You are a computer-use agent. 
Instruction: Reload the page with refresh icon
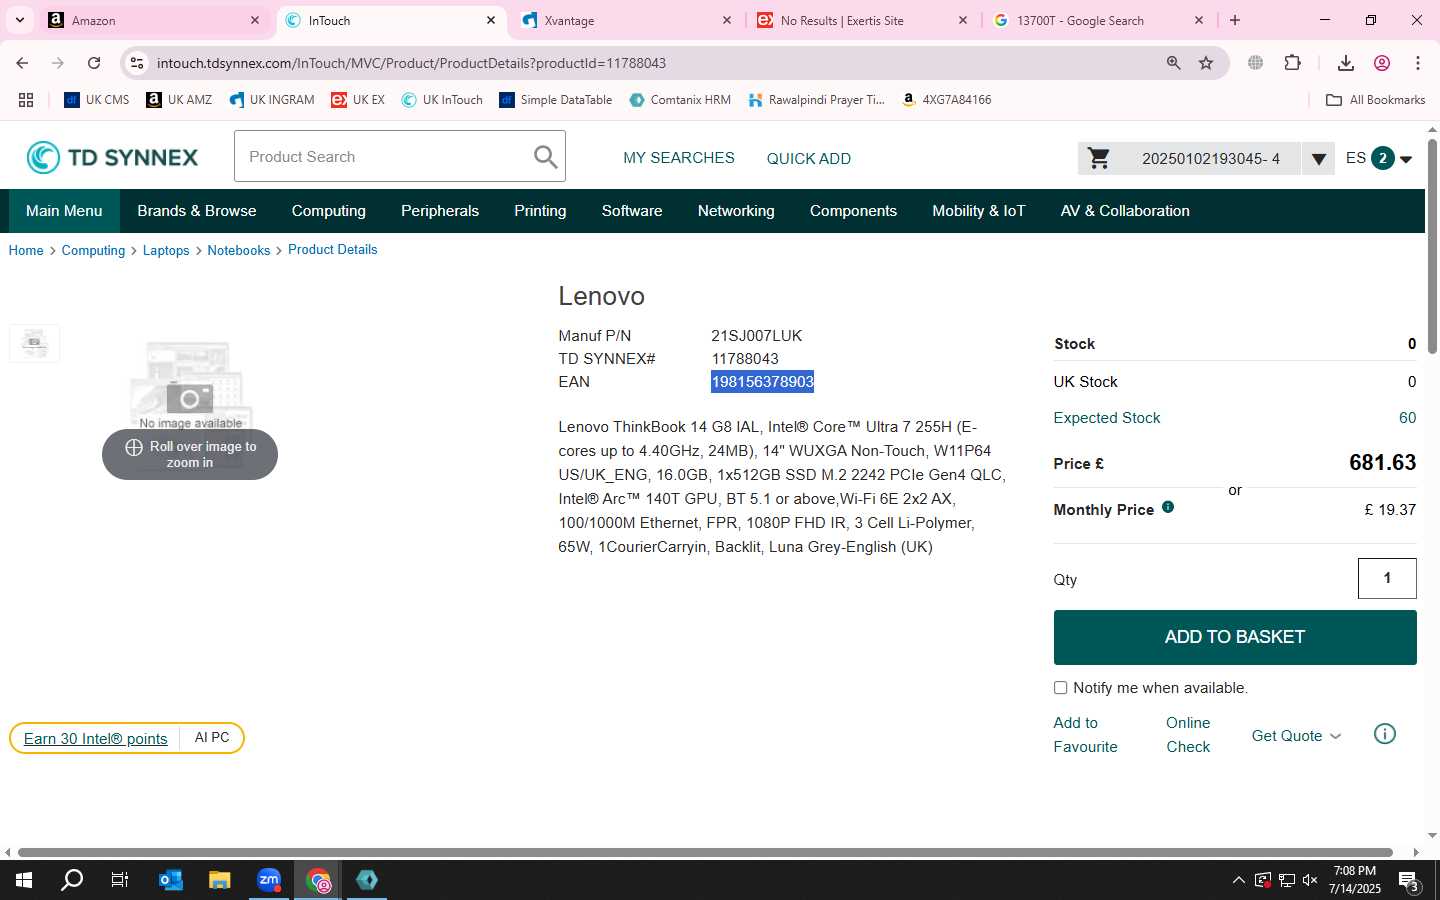coord(94,63)
